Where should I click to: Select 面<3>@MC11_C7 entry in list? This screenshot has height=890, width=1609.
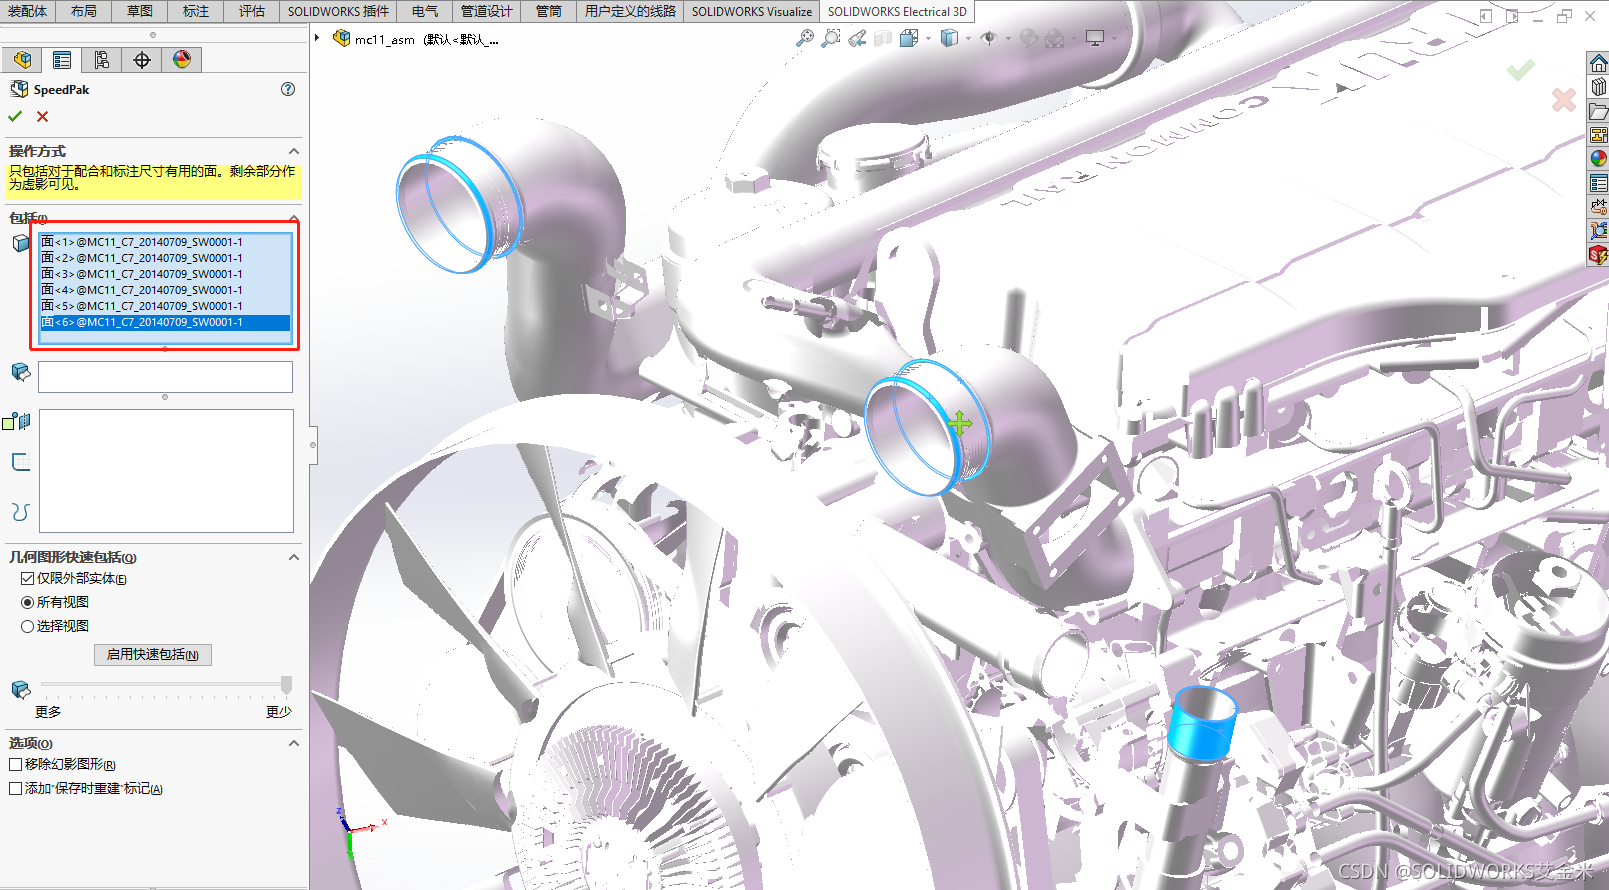click(x=165, y=274)
